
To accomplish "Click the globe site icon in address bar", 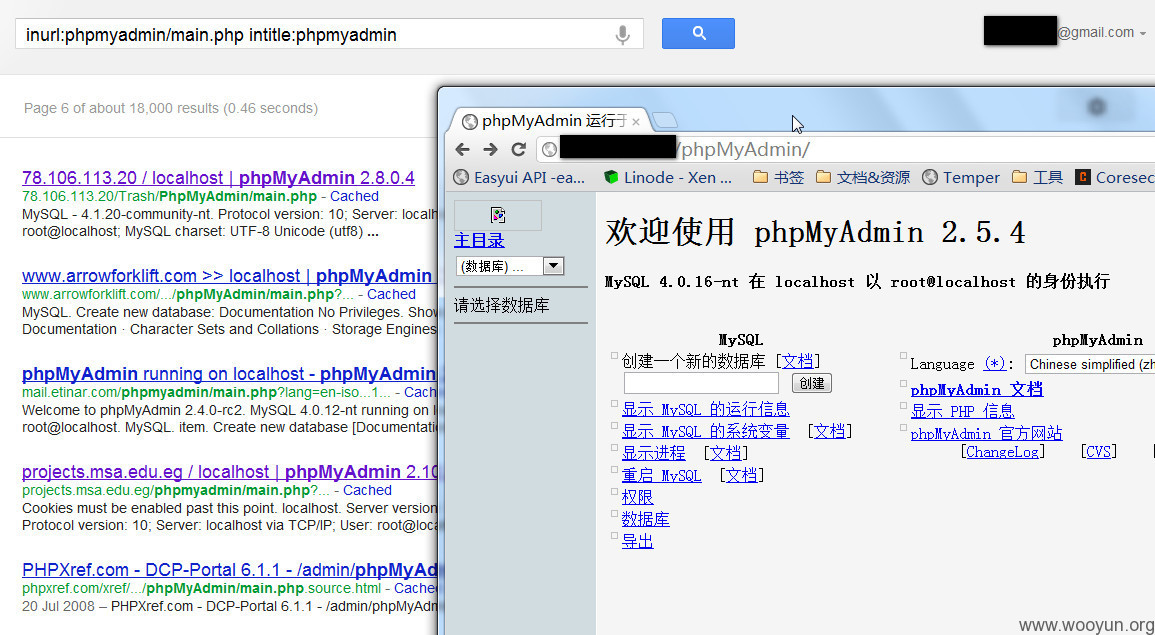I will 550,150.
